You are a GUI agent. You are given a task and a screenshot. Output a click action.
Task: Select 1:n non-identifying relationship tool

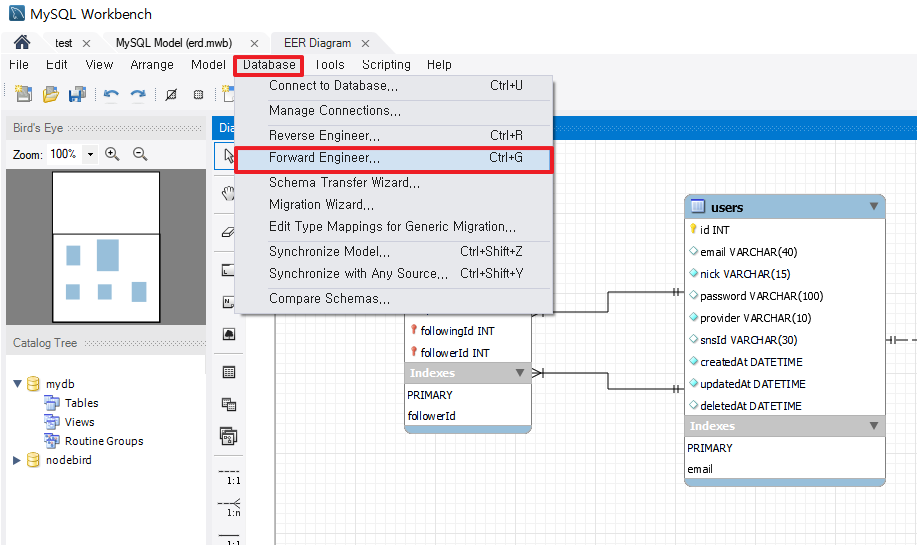(229, 508)
